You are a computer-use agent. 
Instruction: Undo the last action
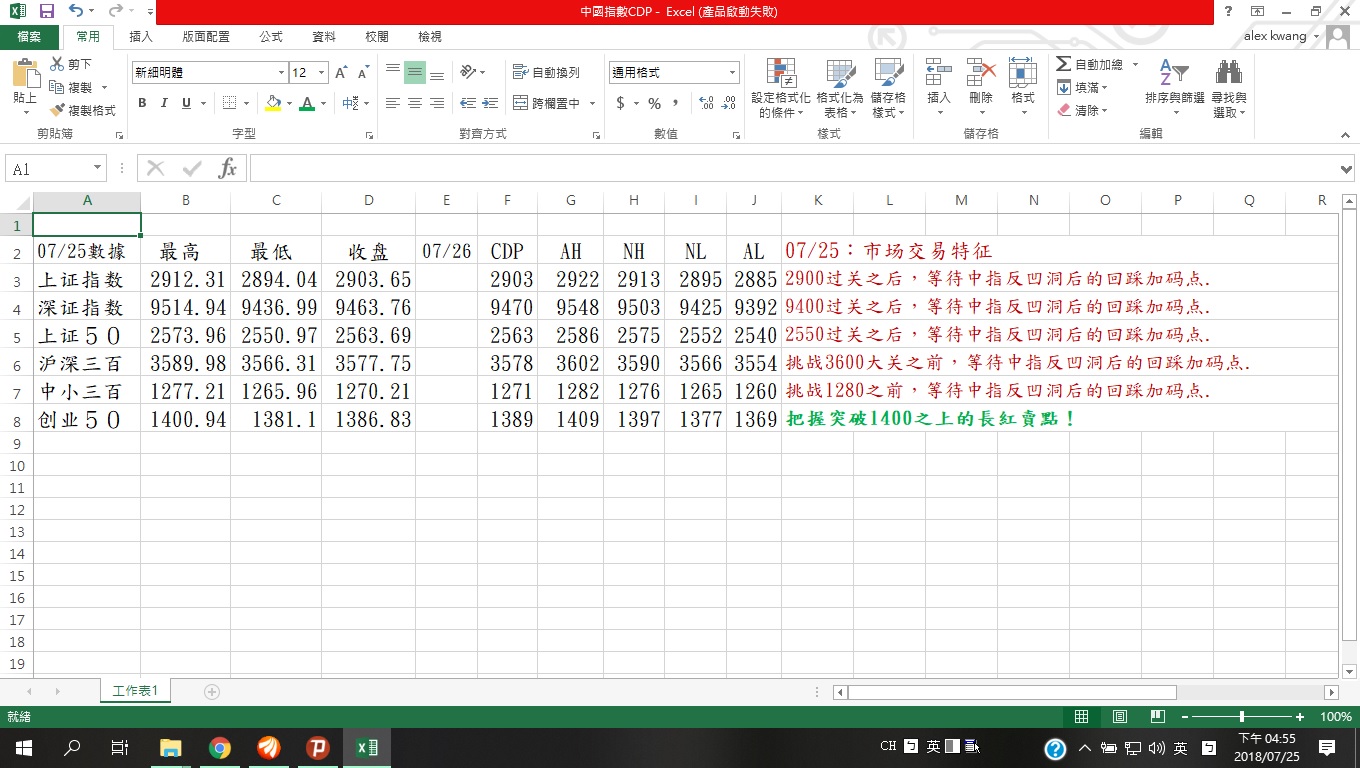point(76,11)
